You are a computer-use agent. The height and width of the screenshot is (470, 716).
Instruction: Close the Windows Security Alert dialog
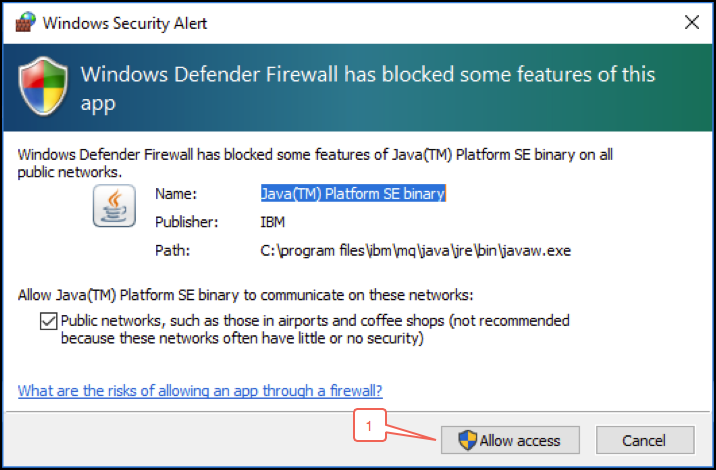tap(692, 22)
